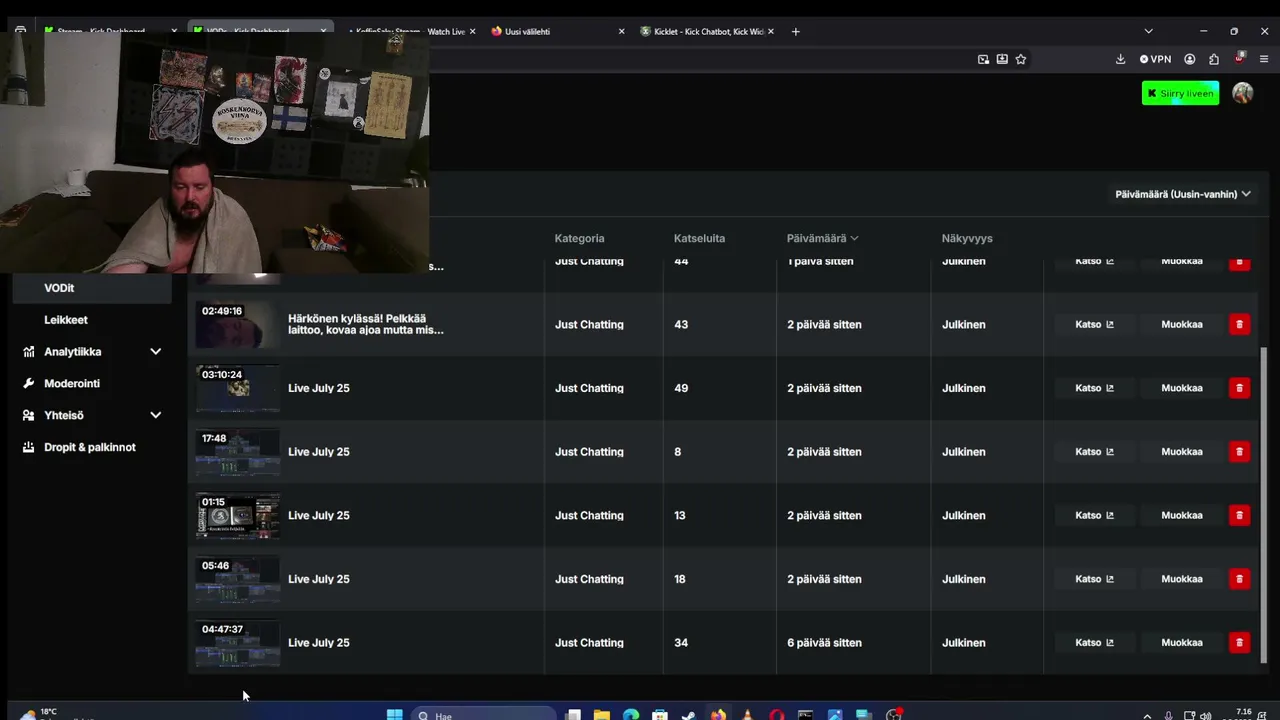The image size is (1280, 720).
Task: Click Katso for the Härkönen kylässä VOD
Action: click(x=1094, y=324)
